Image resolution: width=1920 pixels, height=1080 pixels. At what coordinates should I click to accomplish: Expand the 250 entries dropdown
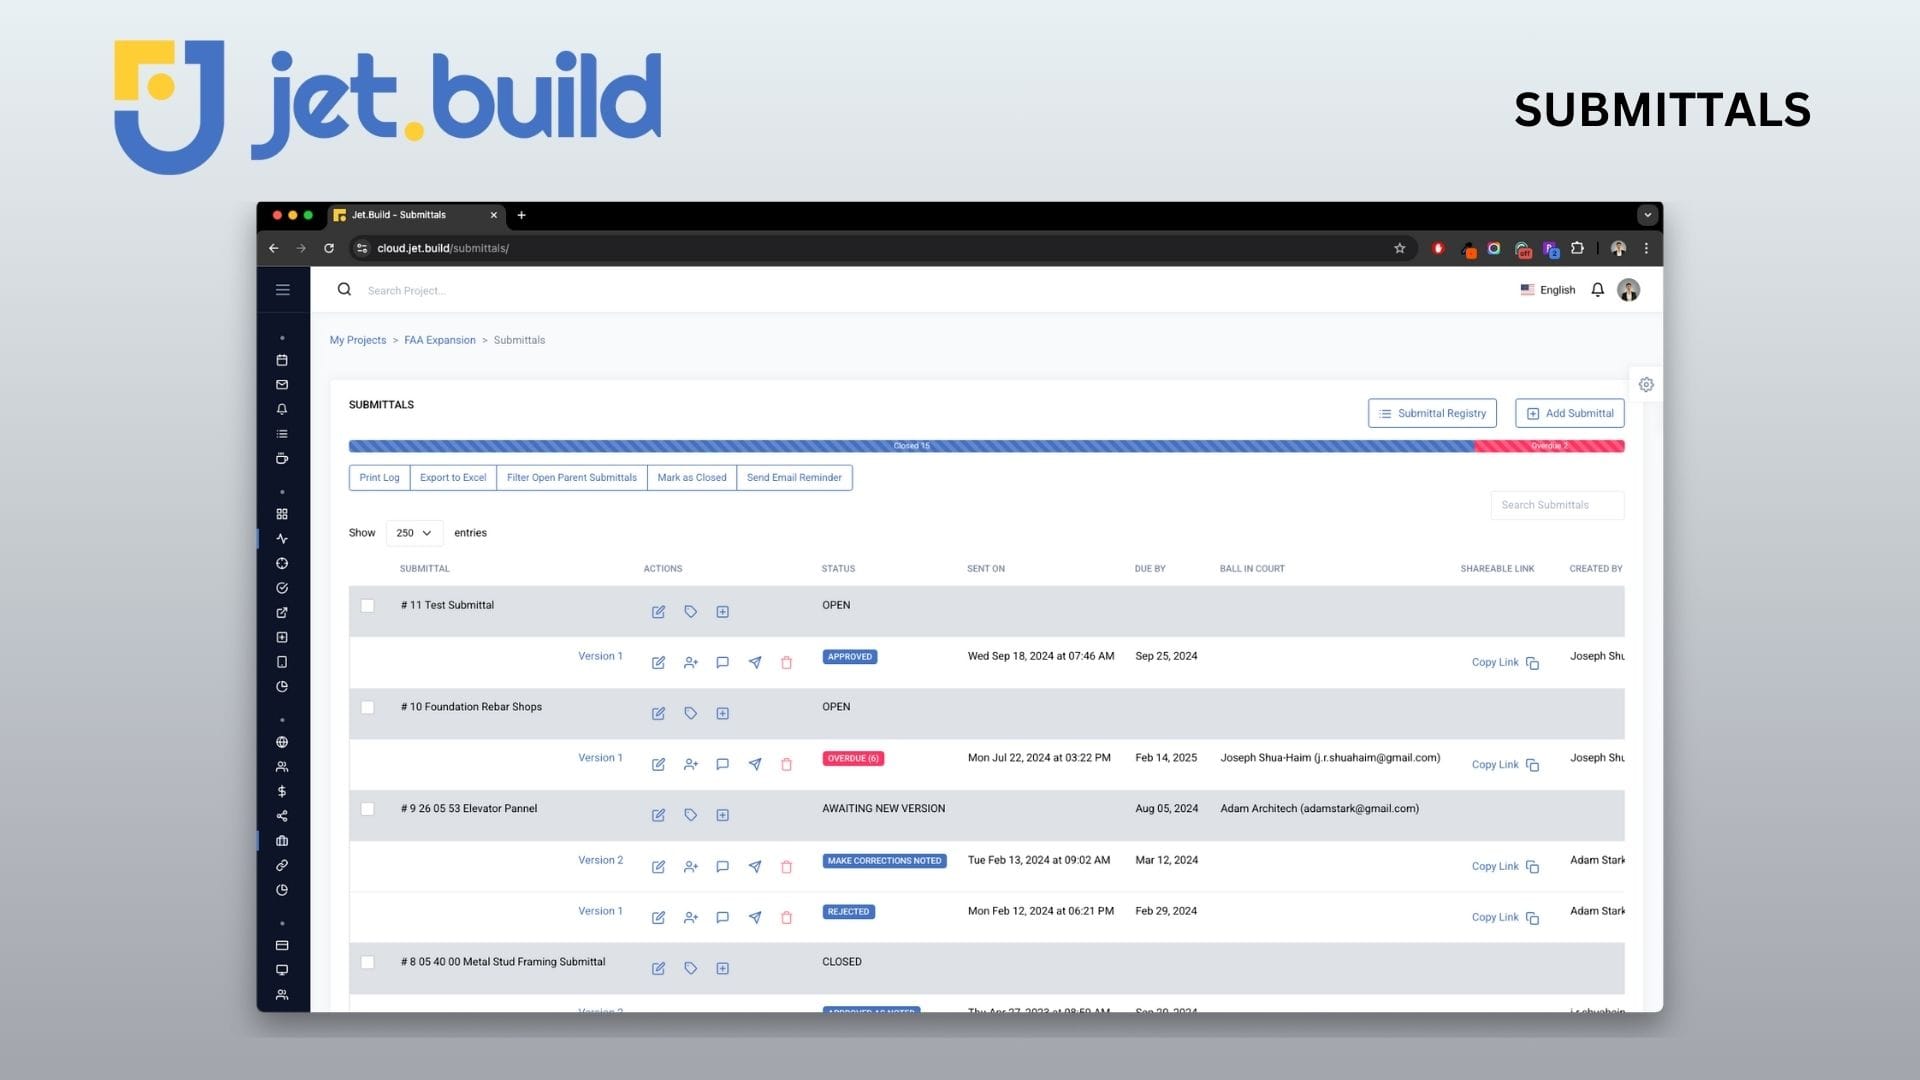click(x=413, y=533)
